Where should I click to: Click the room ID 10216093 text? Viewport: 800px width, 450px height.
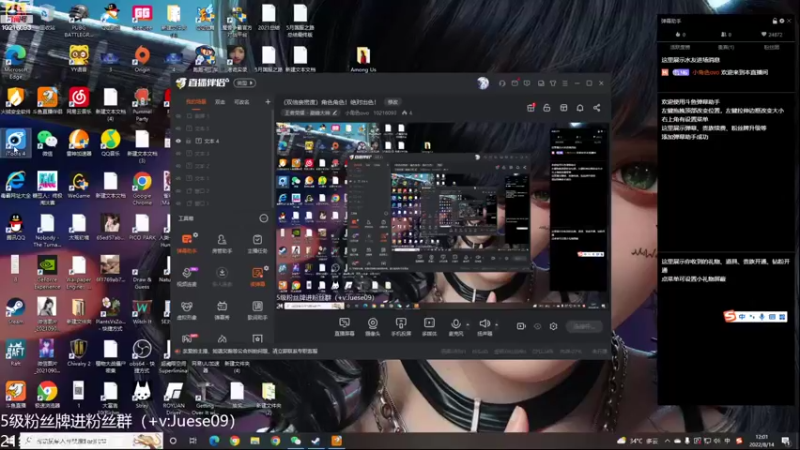coord(385,113)
